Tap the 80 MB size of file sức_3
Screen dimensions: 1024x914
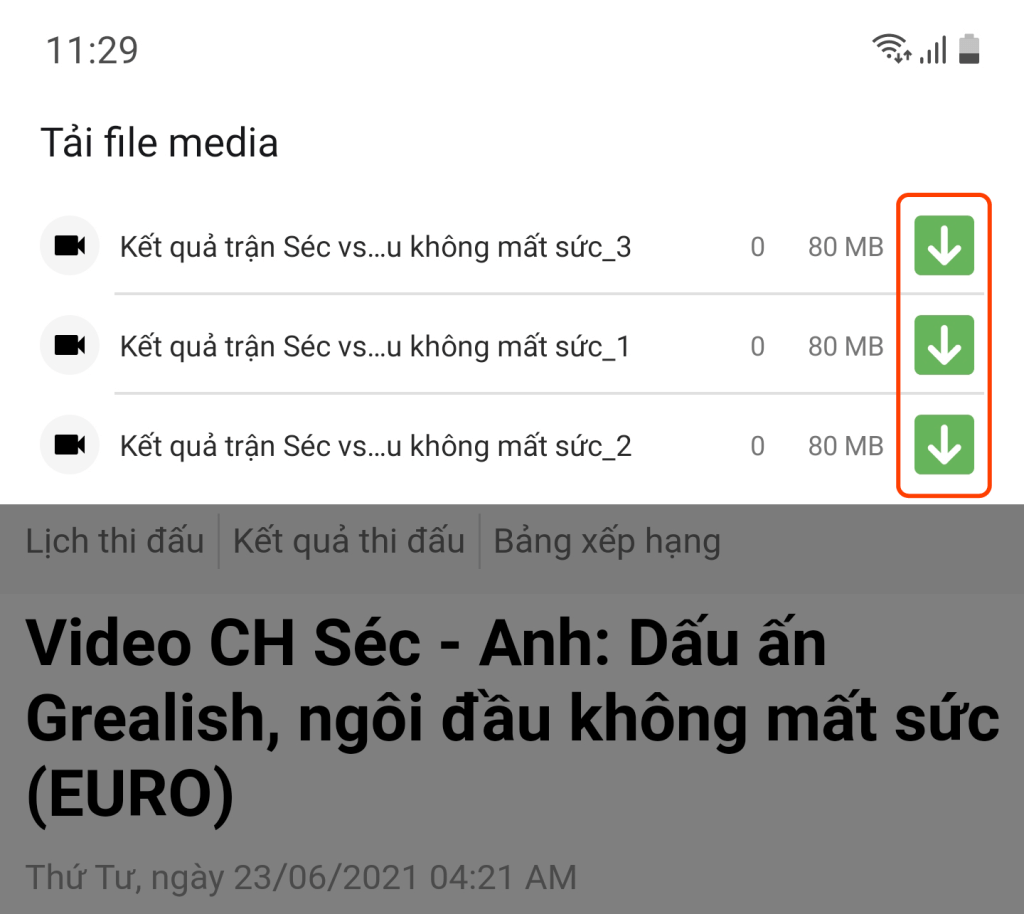click(x=846, y=247)
